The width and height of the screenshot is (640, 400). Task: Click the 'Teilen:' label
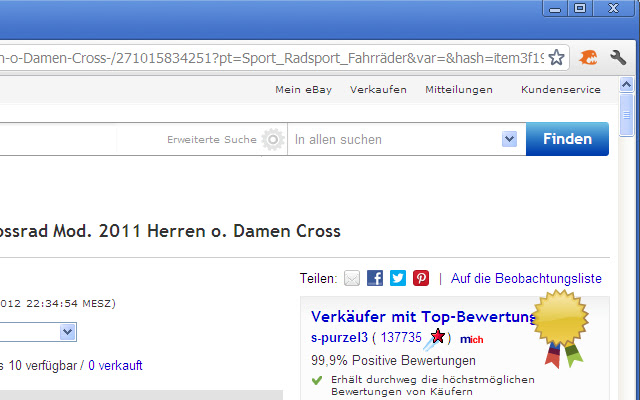click(x=318, y=278)
